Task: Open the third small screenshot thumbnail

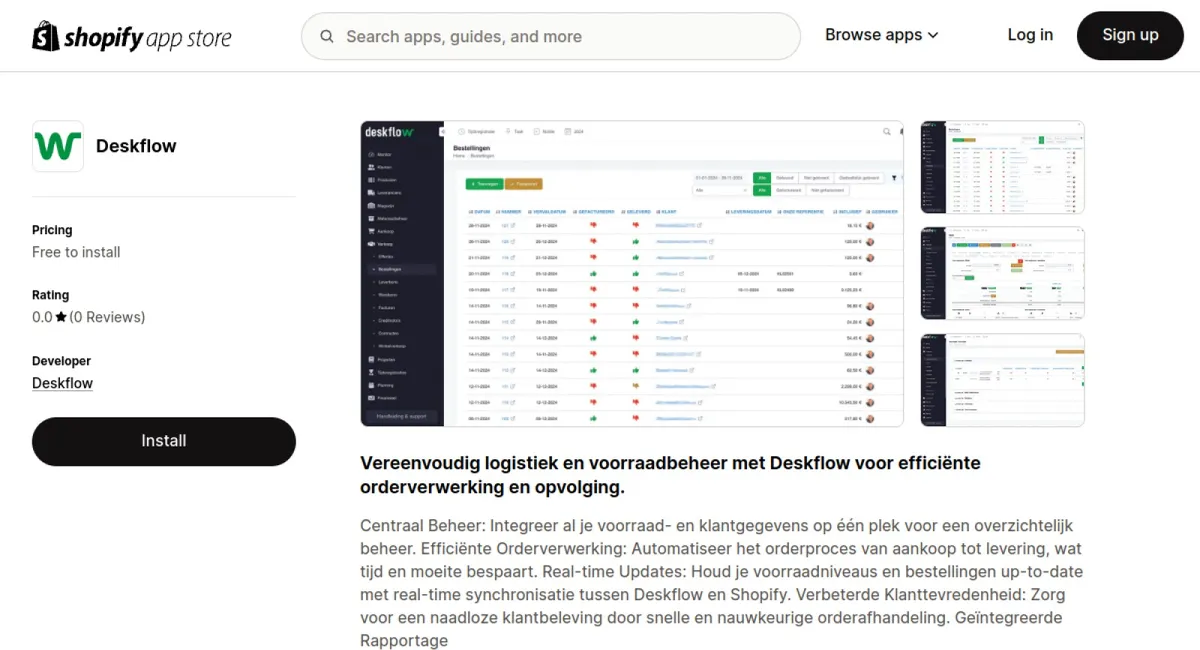Action: [1002, 380]
